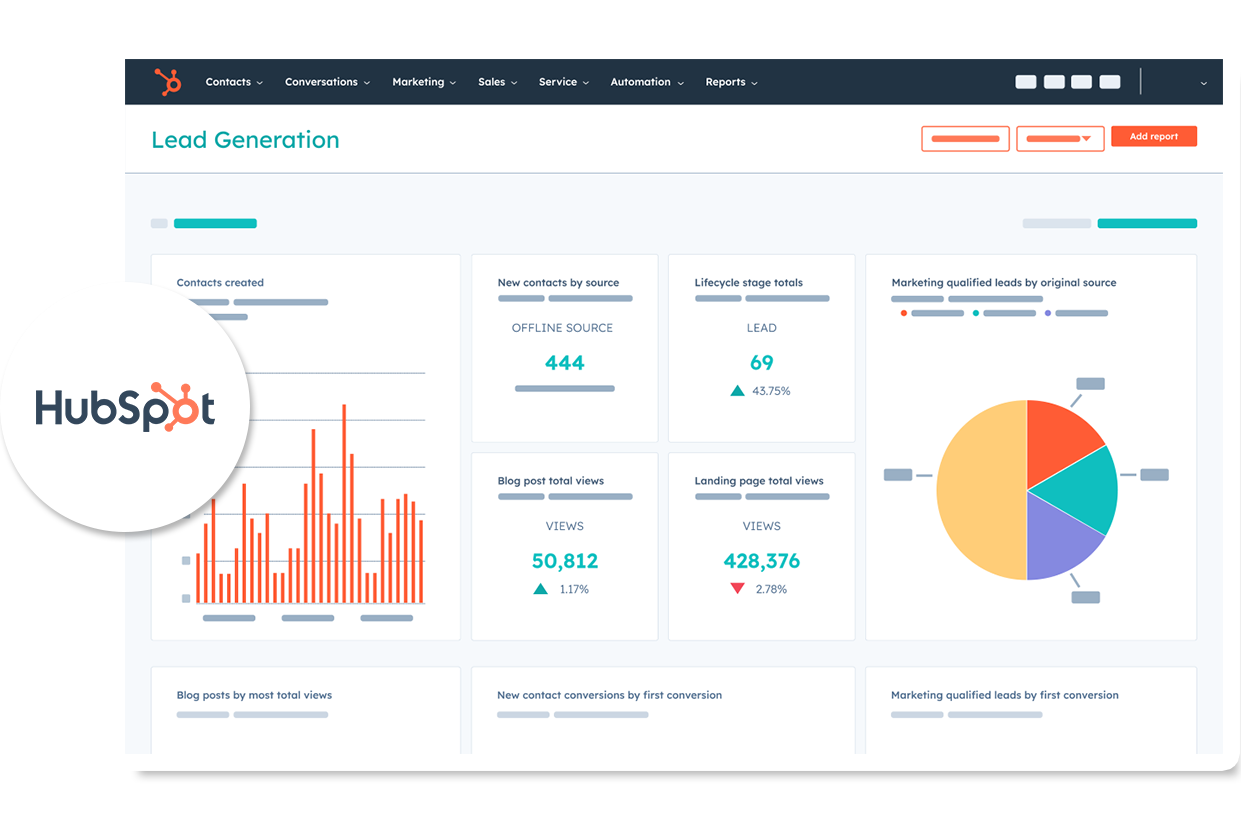Click the 428,376 landing page views value
The height and width of the screenshot is (813, 1241).
761,561
